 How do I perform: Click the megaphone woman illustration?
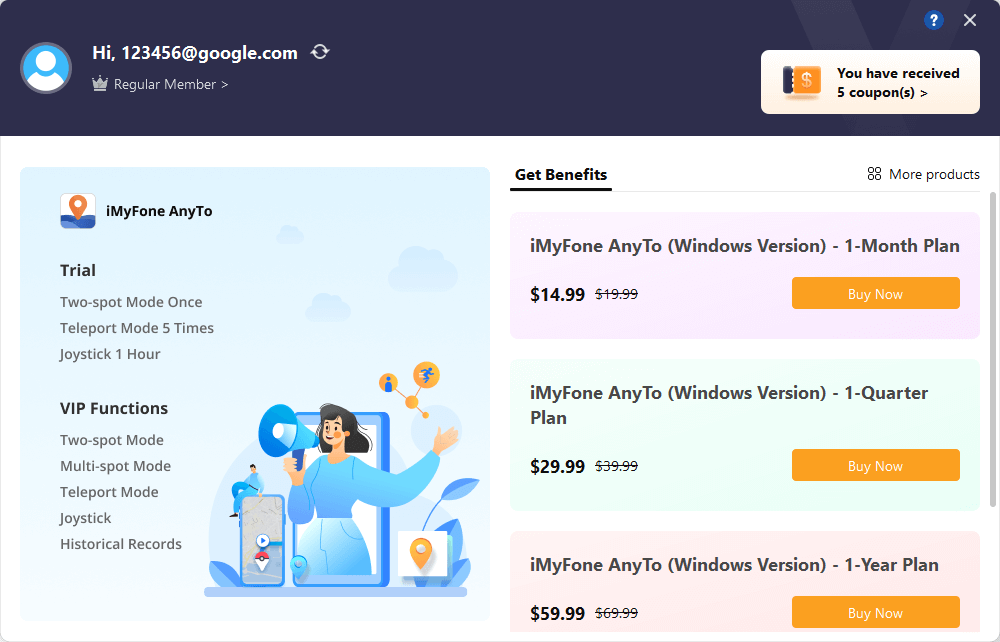click(x=341, y=481)
